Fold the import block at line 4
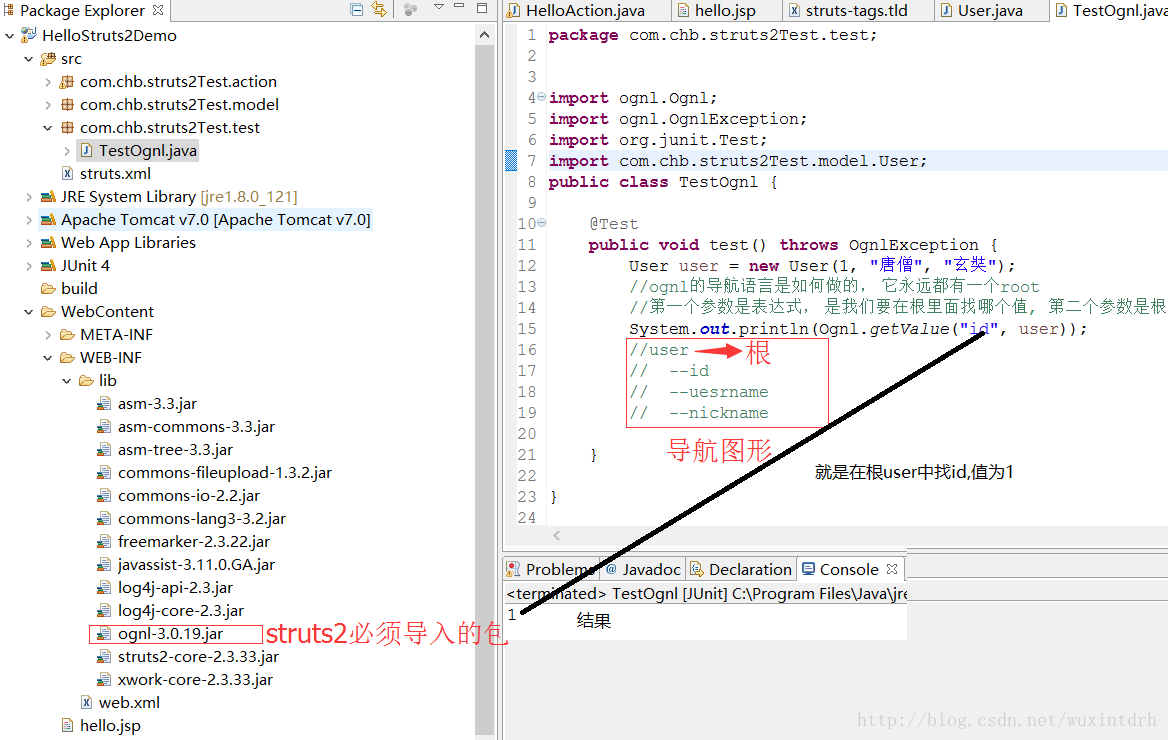Image resolution: width=1168 pixels, height=740 pixels. [x=542, y=97]
